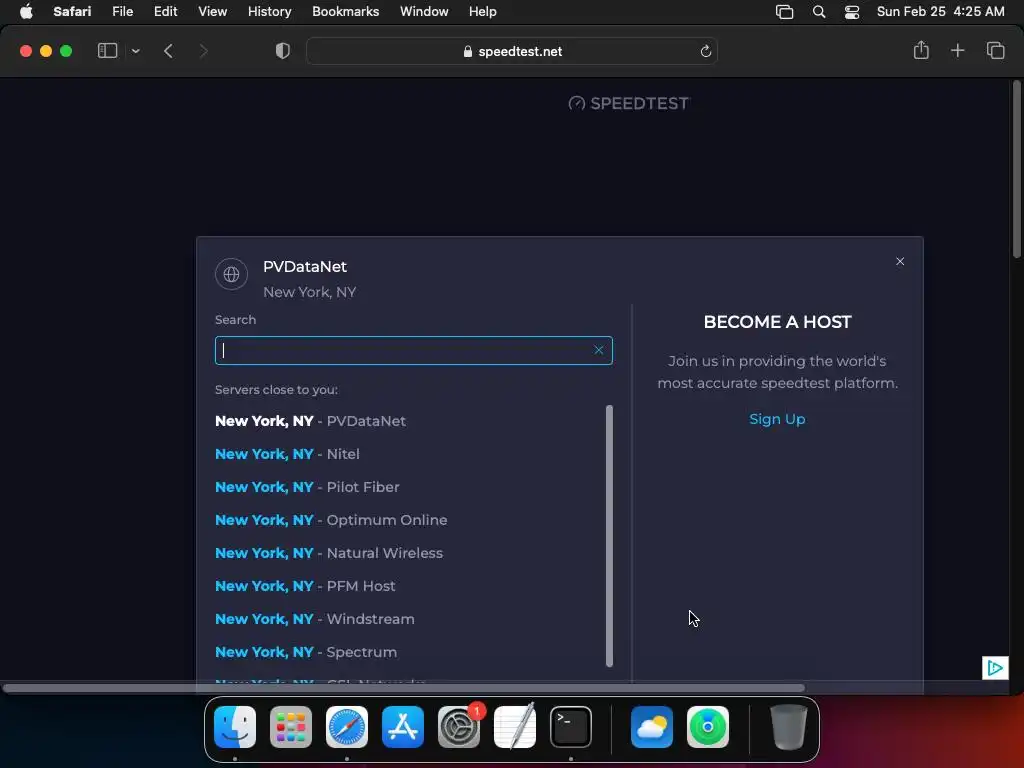Go back with the back arrow

point(168,51)
